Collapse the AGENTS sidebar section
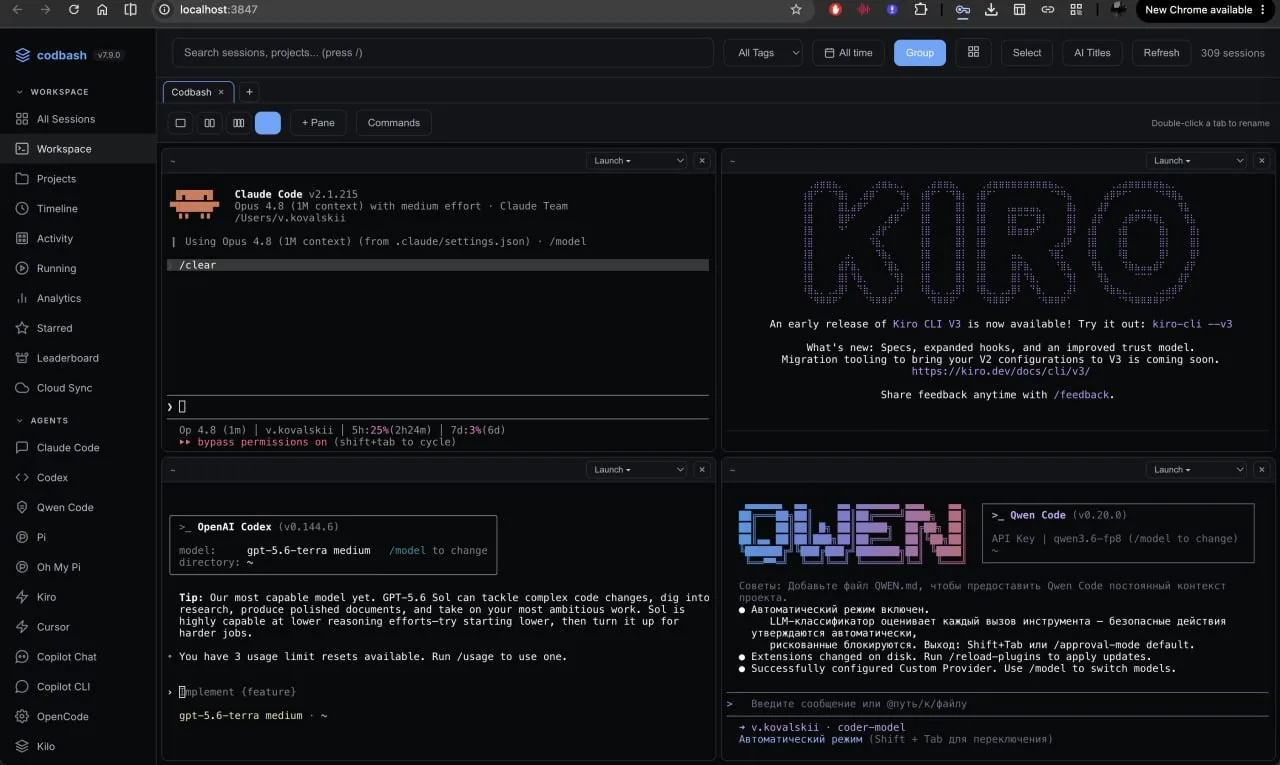The image size is (1280, 765). [42, 421]
